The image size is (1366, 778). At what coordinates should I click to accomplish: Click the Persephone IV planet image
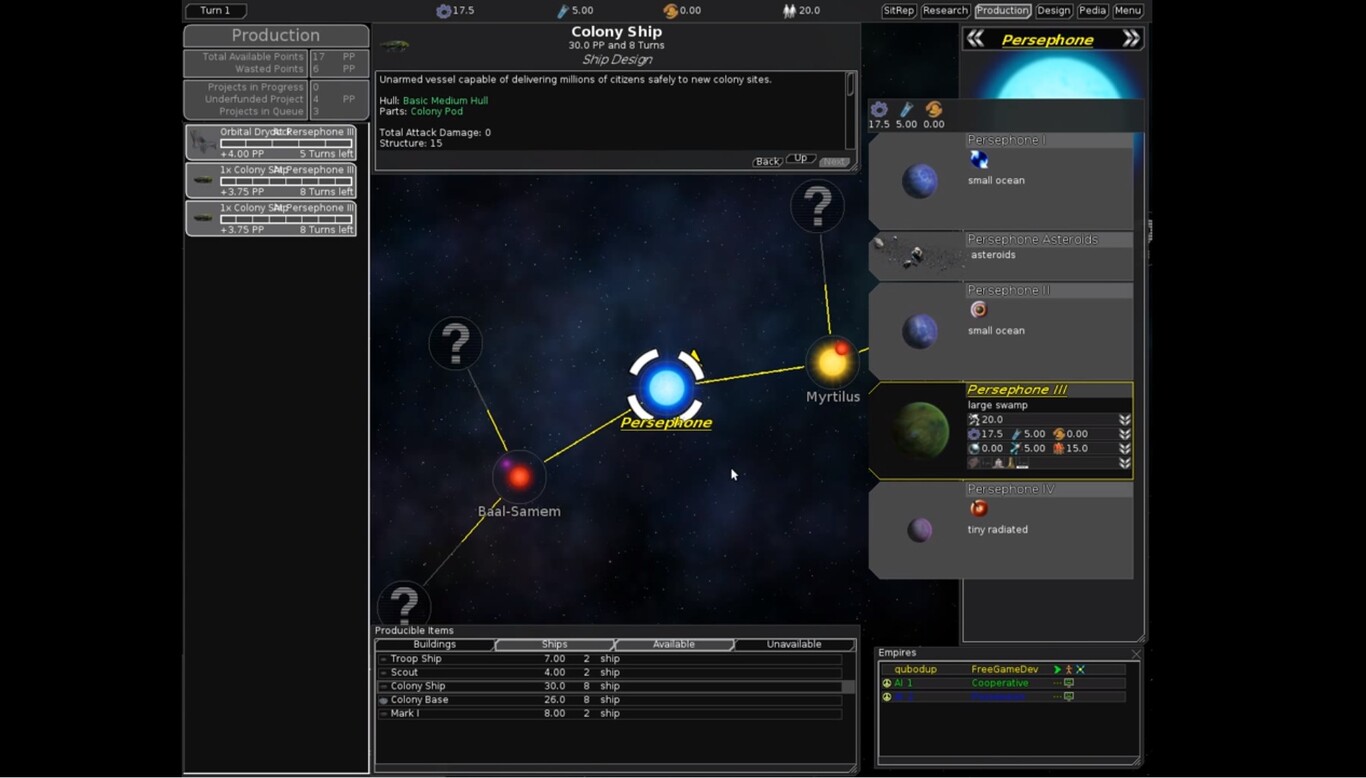919,530
